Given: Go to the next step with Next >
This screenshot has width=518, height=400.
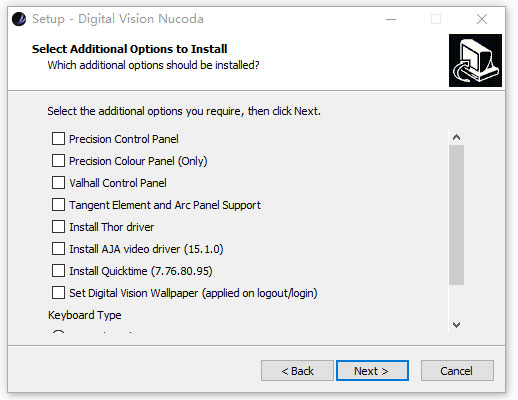Looking at the screenshot, I should coord(372,370).
